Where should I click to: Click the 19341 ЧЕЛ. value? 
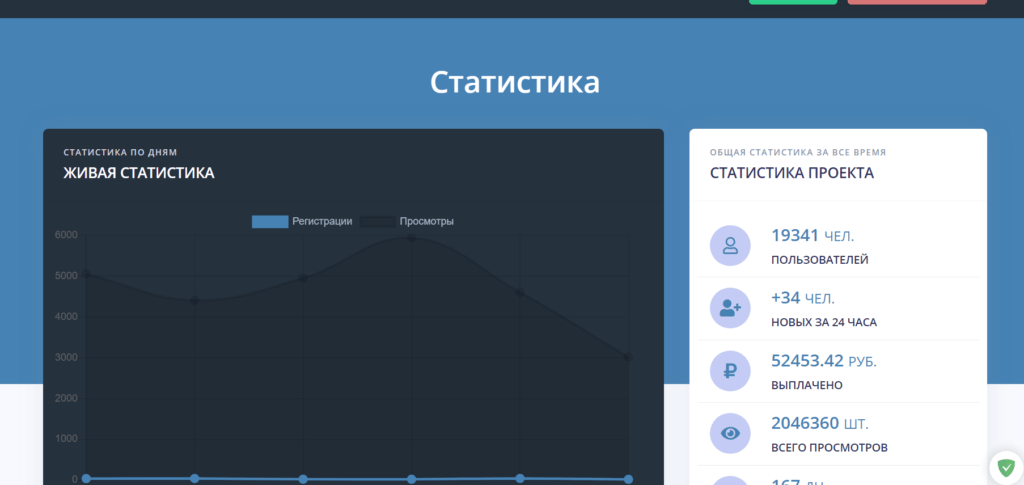tap(812, 236)
